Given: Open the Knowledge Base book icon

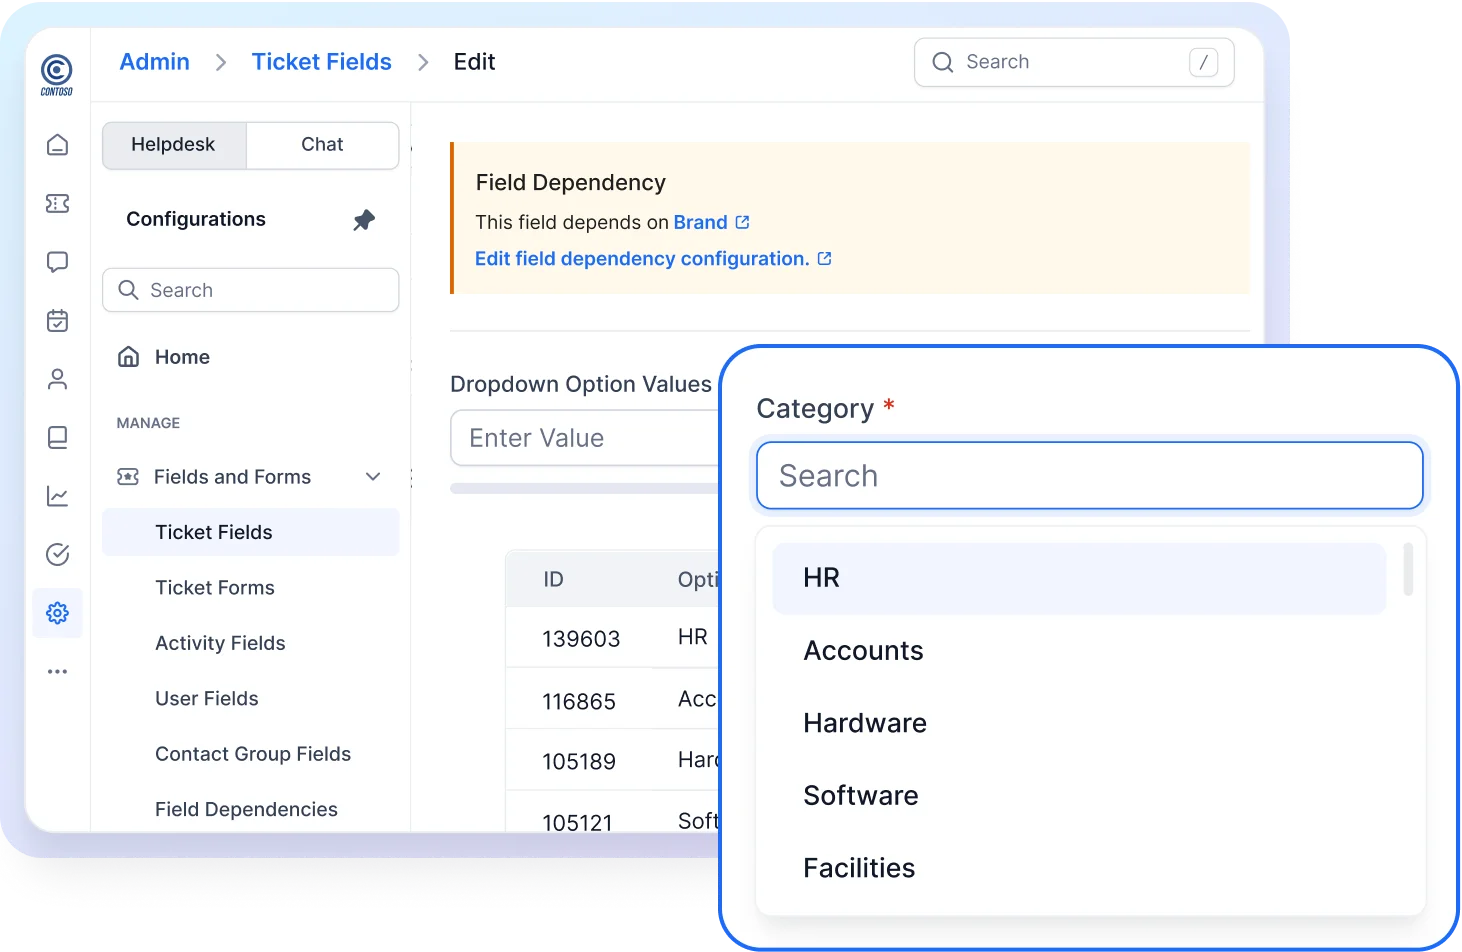Looking at the screenshot, I should coord(57,437).
